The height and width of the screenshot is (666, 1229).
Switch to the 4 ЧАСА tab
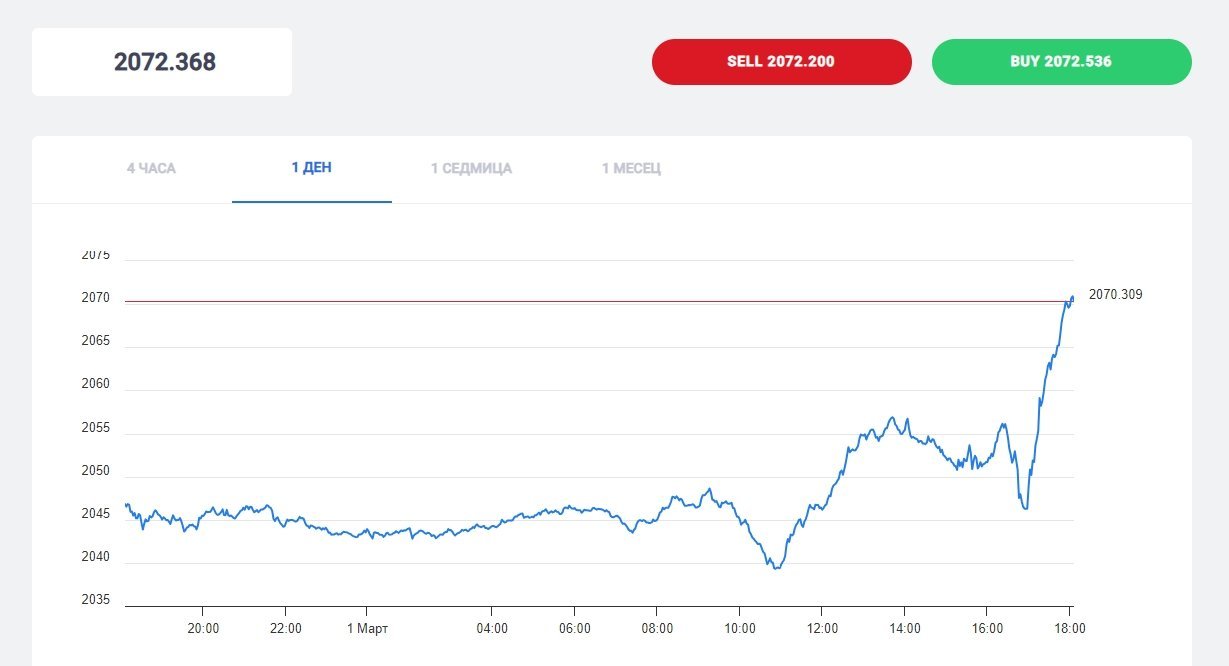[151, 168]
